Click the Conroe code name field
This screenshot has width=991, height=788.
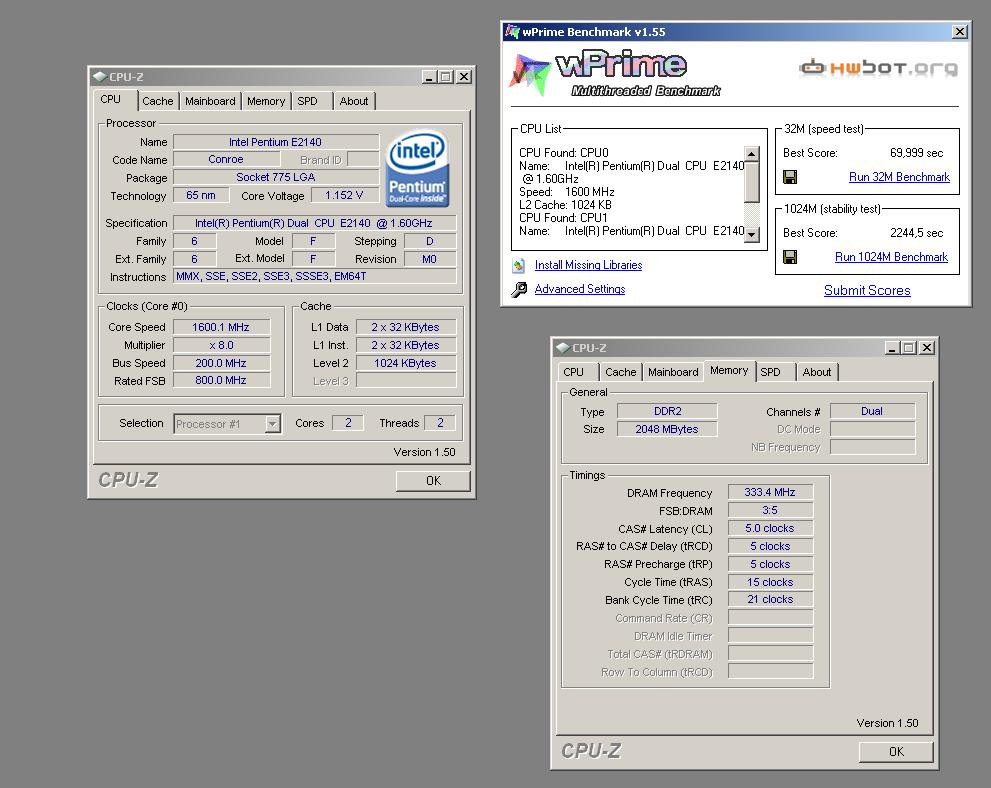tap(226, 160)
